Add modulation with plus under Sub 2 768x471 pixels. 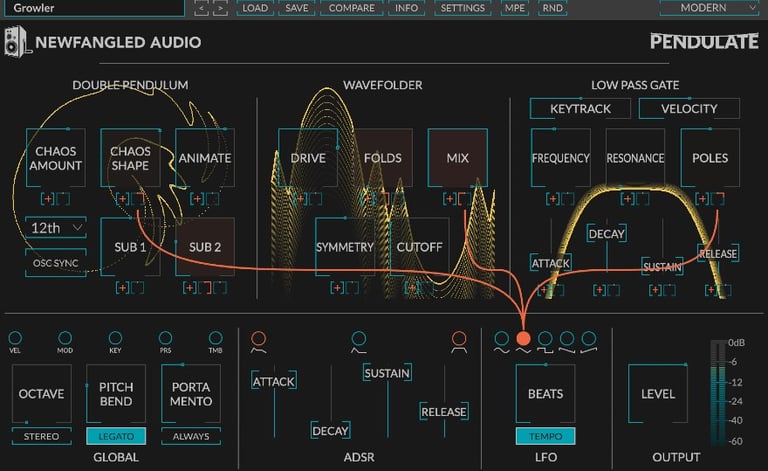tap(190, 288)
